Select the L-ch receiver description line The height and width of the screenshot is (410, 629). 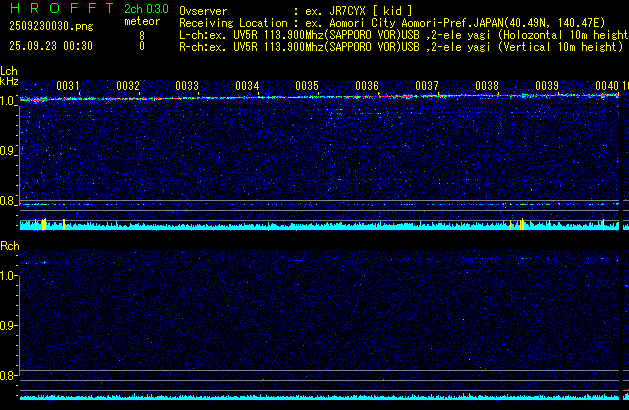pyautogui.click(x=400, y=34)
